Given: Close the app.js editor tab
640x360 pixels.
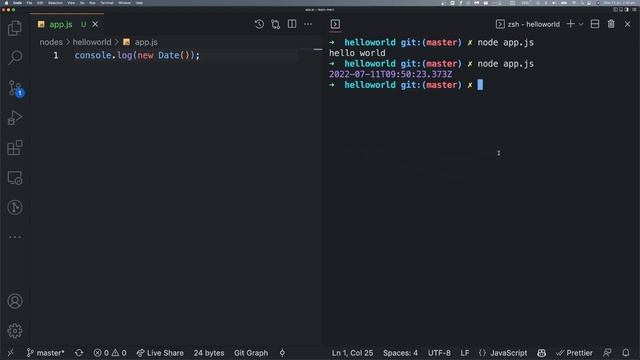Looking at the screenshot, I should [x=95, y=24].
